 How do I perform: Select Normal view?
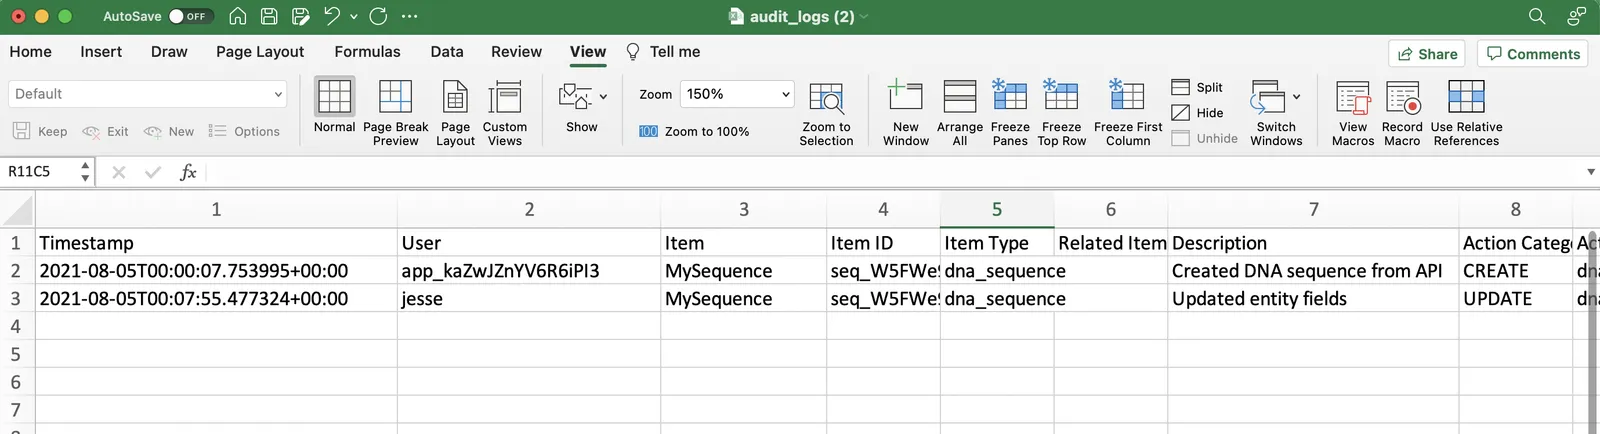[334, 106]
